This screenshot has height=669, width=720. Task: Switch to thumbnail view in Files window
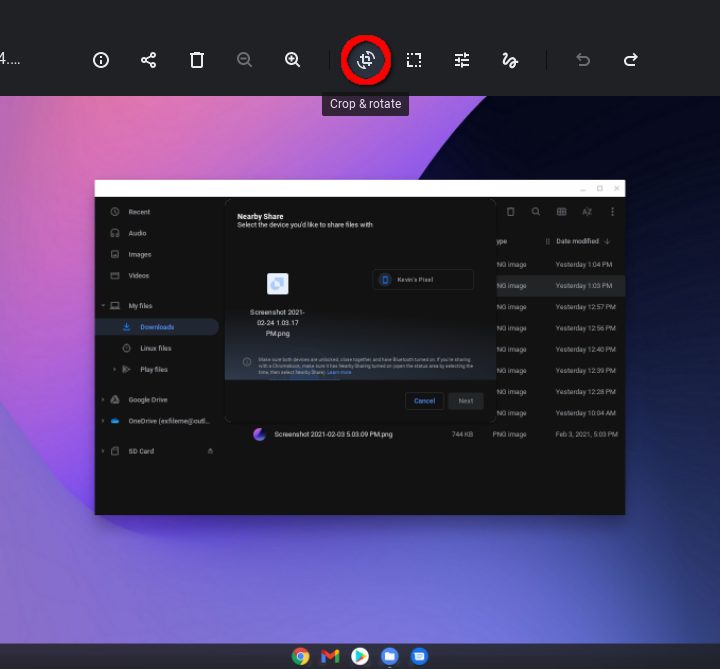(x=562, y=212)
